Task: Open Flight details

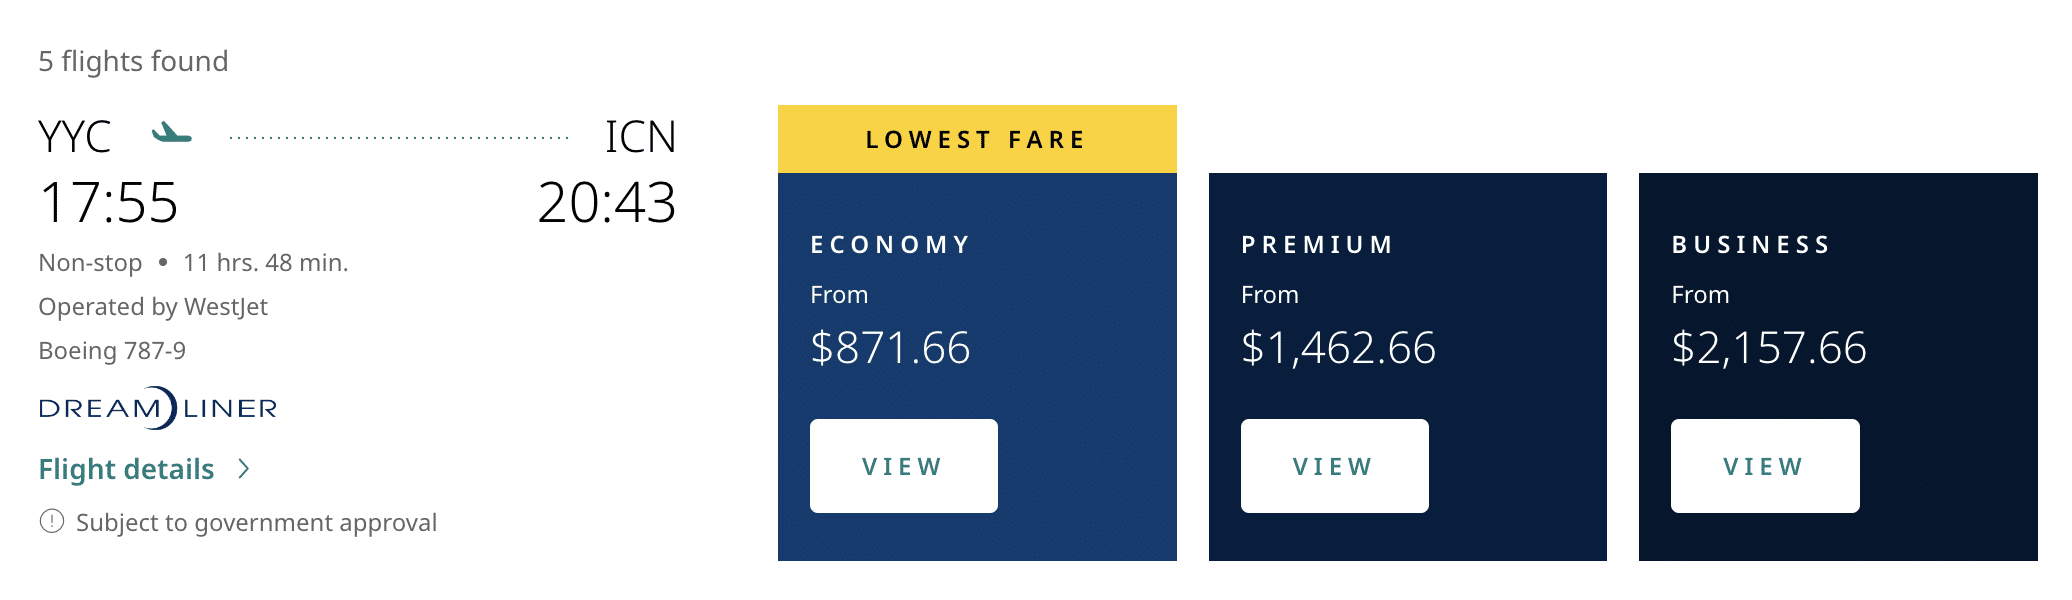Action: coord(126,468)
